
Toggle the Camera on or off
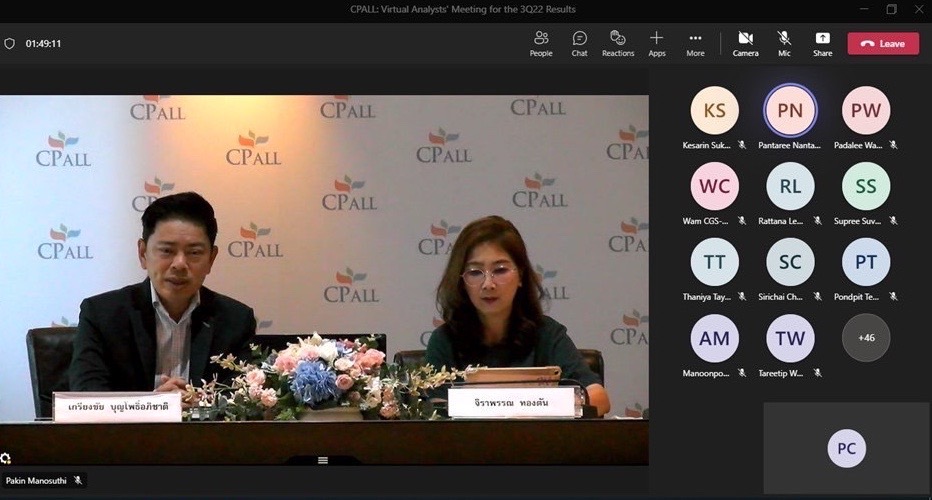[745, 43]
